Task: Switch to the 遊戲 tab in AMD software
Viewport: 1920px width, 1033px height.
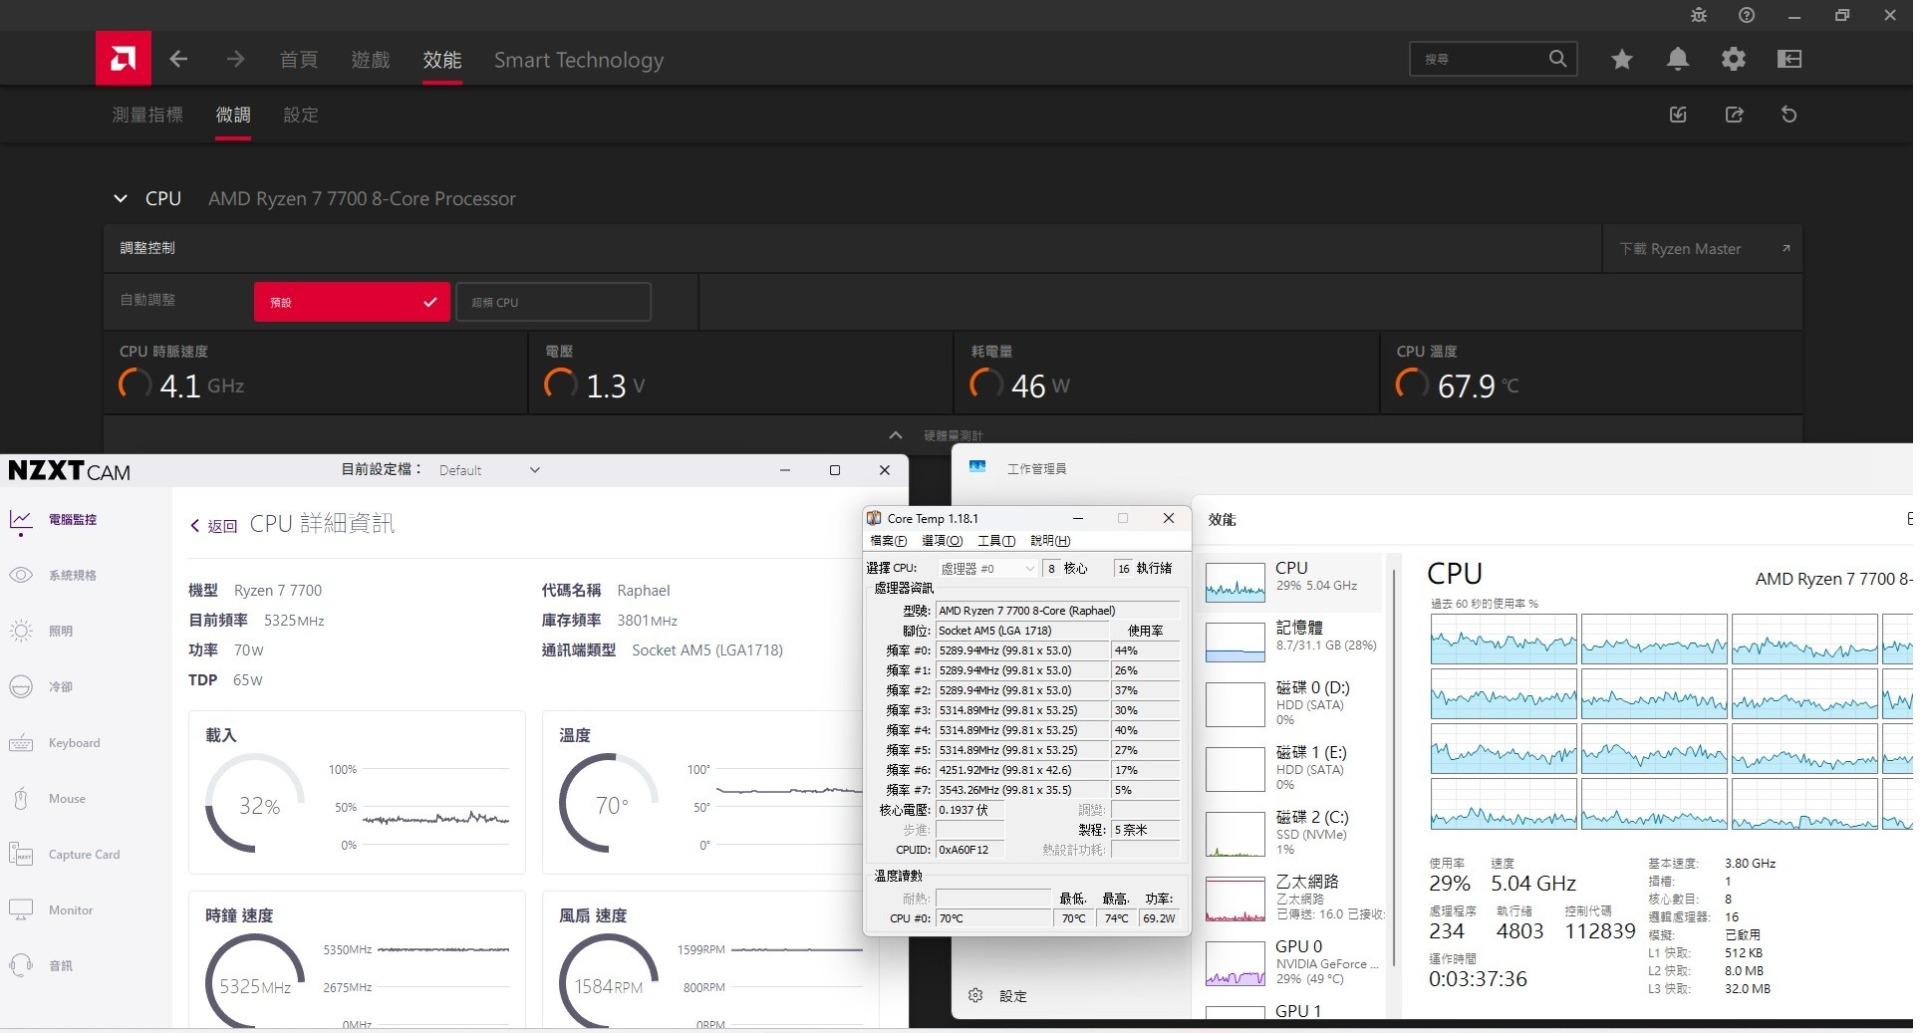Action: click(370, 60)
